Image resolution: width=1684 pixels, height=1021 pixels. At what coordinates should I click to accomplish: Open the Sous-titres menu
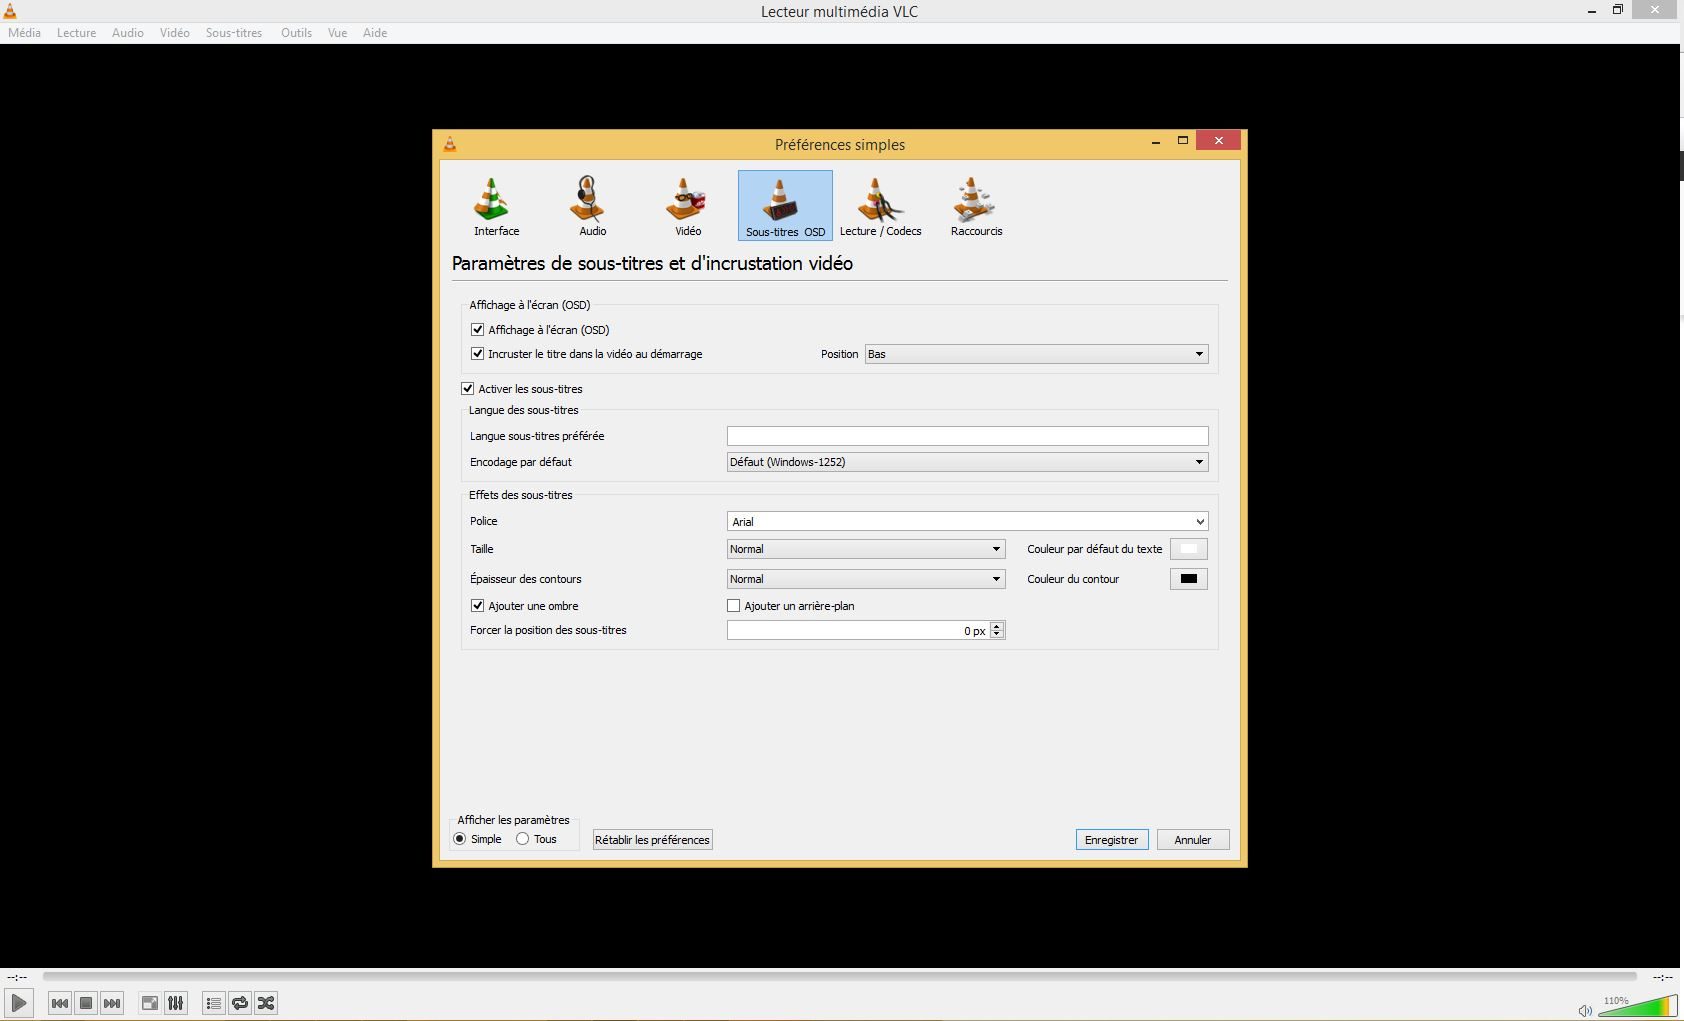234,33
